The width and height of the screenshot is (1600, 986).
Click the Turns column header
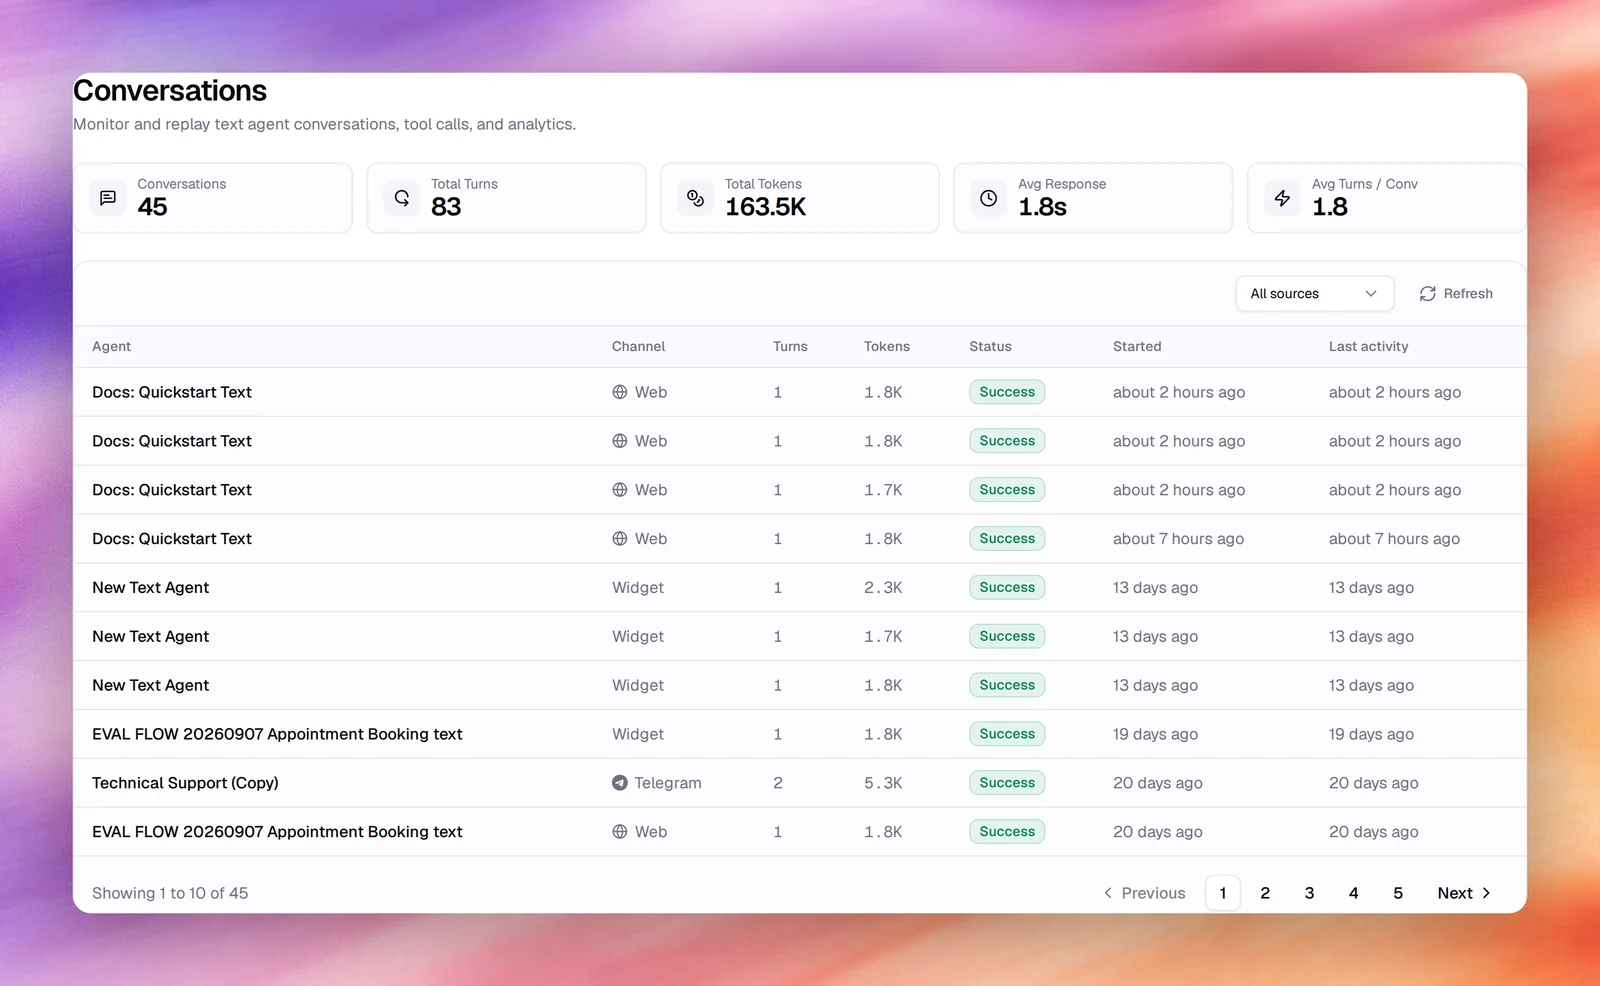tap(790, 347)
